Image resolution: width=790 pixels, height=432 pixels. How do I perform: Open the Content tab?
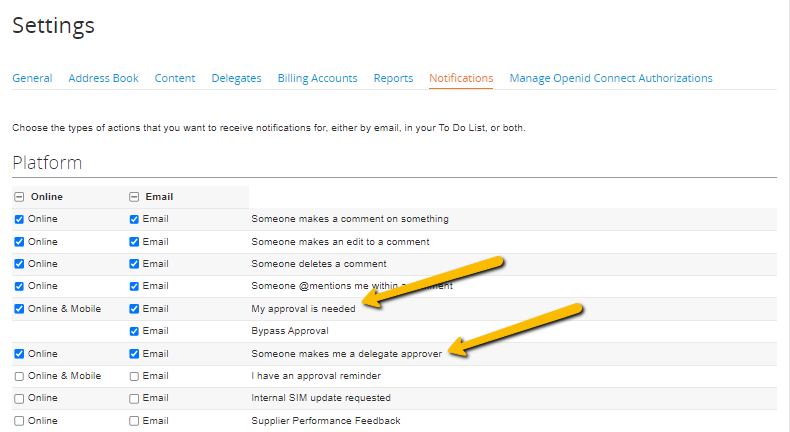pyautogui.click(x=175, y=78)
